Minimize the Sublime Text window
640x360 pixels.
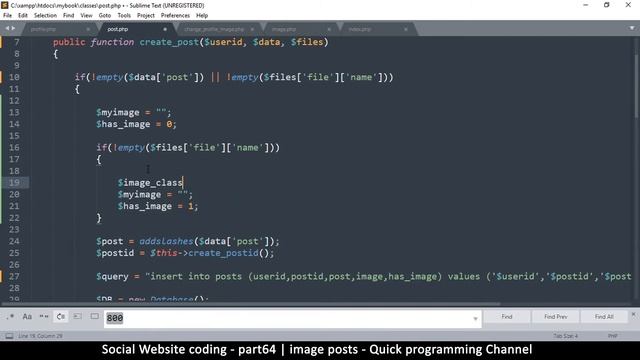(x=586, y=5)
